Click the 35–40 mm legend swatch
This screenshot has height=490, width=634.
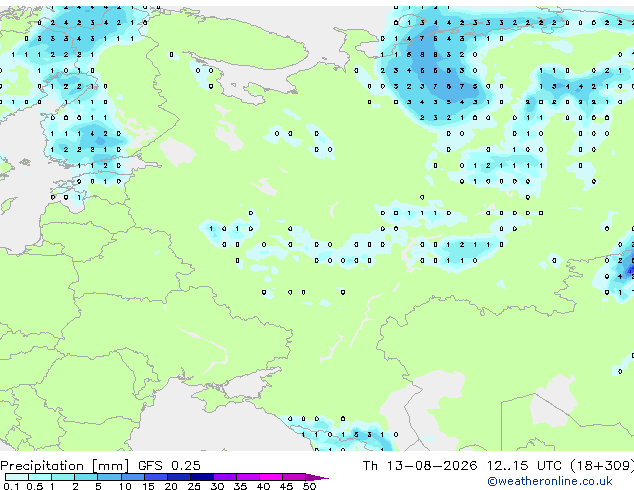point(248,477)
